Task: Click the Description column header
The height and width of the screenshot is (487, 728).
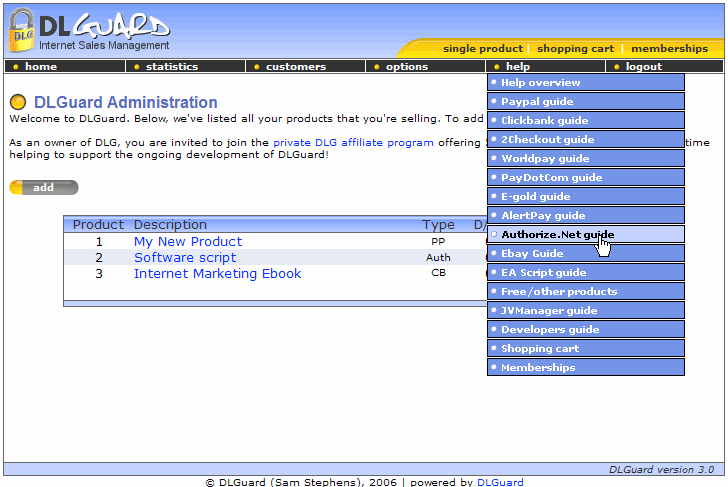Action: point(170,225)
